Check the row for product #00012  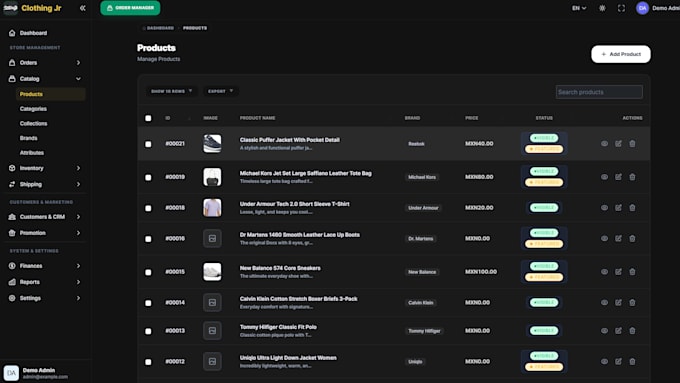tap(148, 362)
